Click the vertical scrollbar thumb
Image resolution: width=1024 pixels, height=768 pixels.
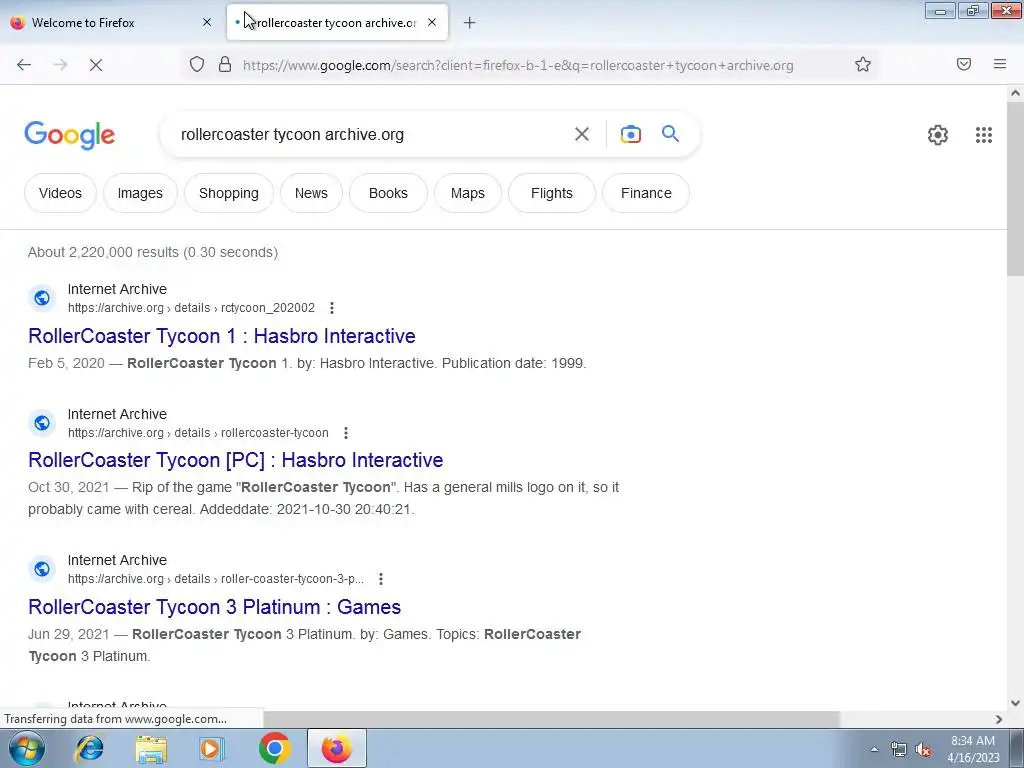point(1015,189)
